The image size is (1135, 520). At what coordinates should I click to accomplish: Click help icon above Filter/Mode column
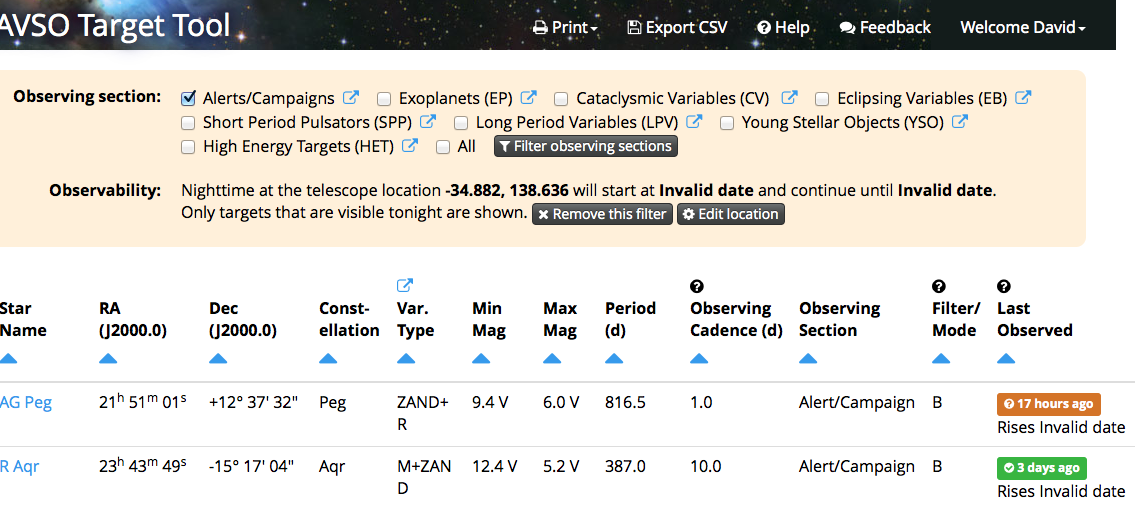pyautogui.click(x=939, y=287)
